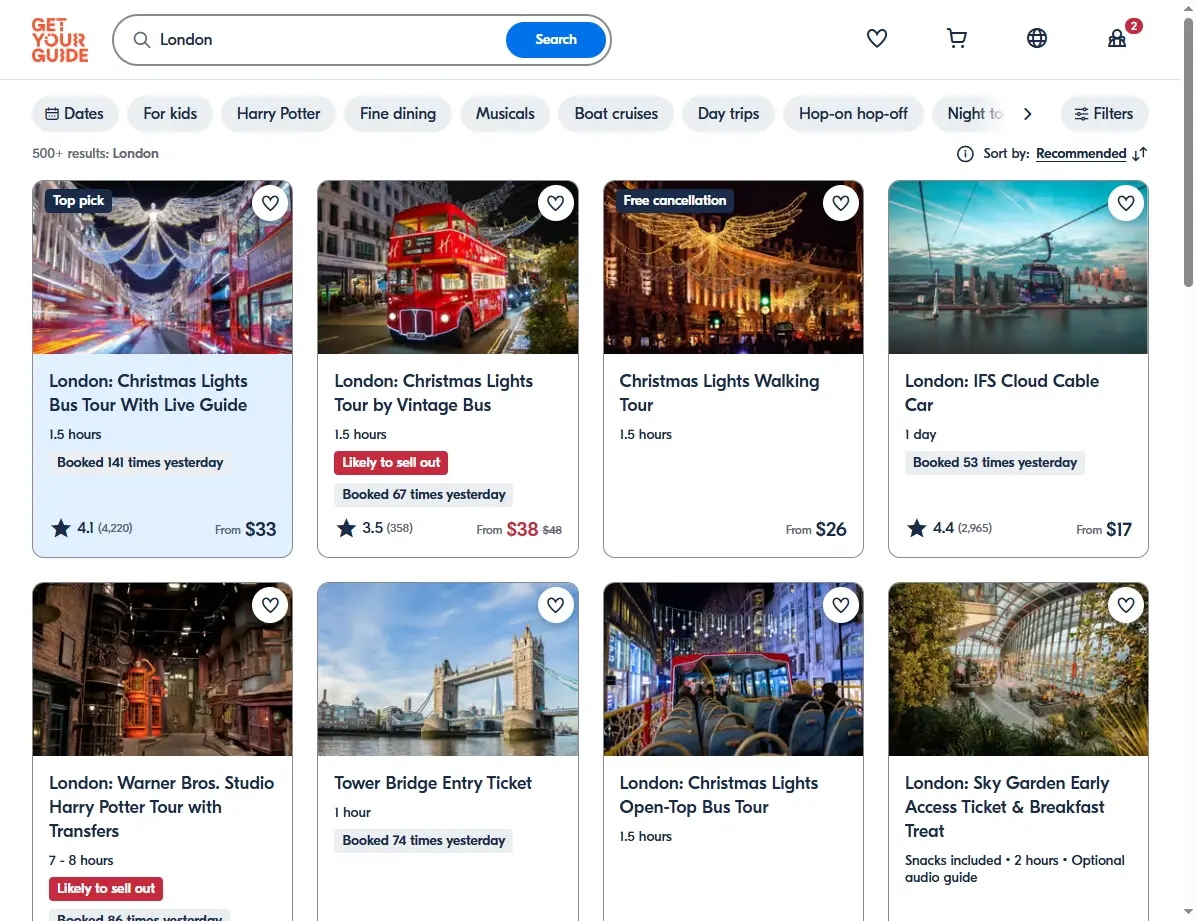Open the Vintage Bus tour thumbnail image
This screenshot has width=1196, height=921.
(x=448, y=267)
